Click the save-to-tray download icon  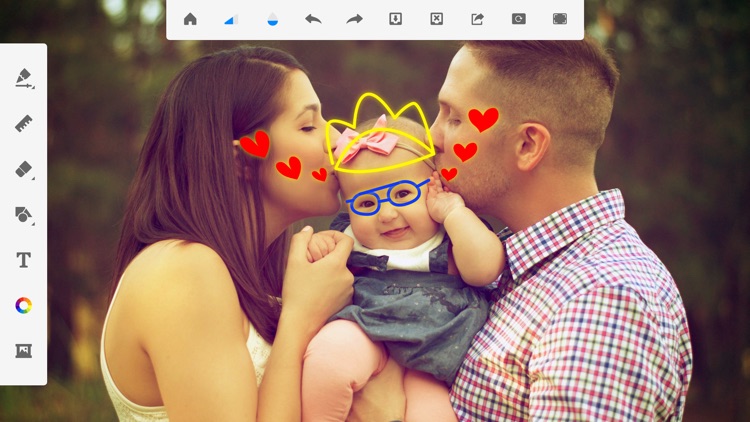(x=395, y=19)
